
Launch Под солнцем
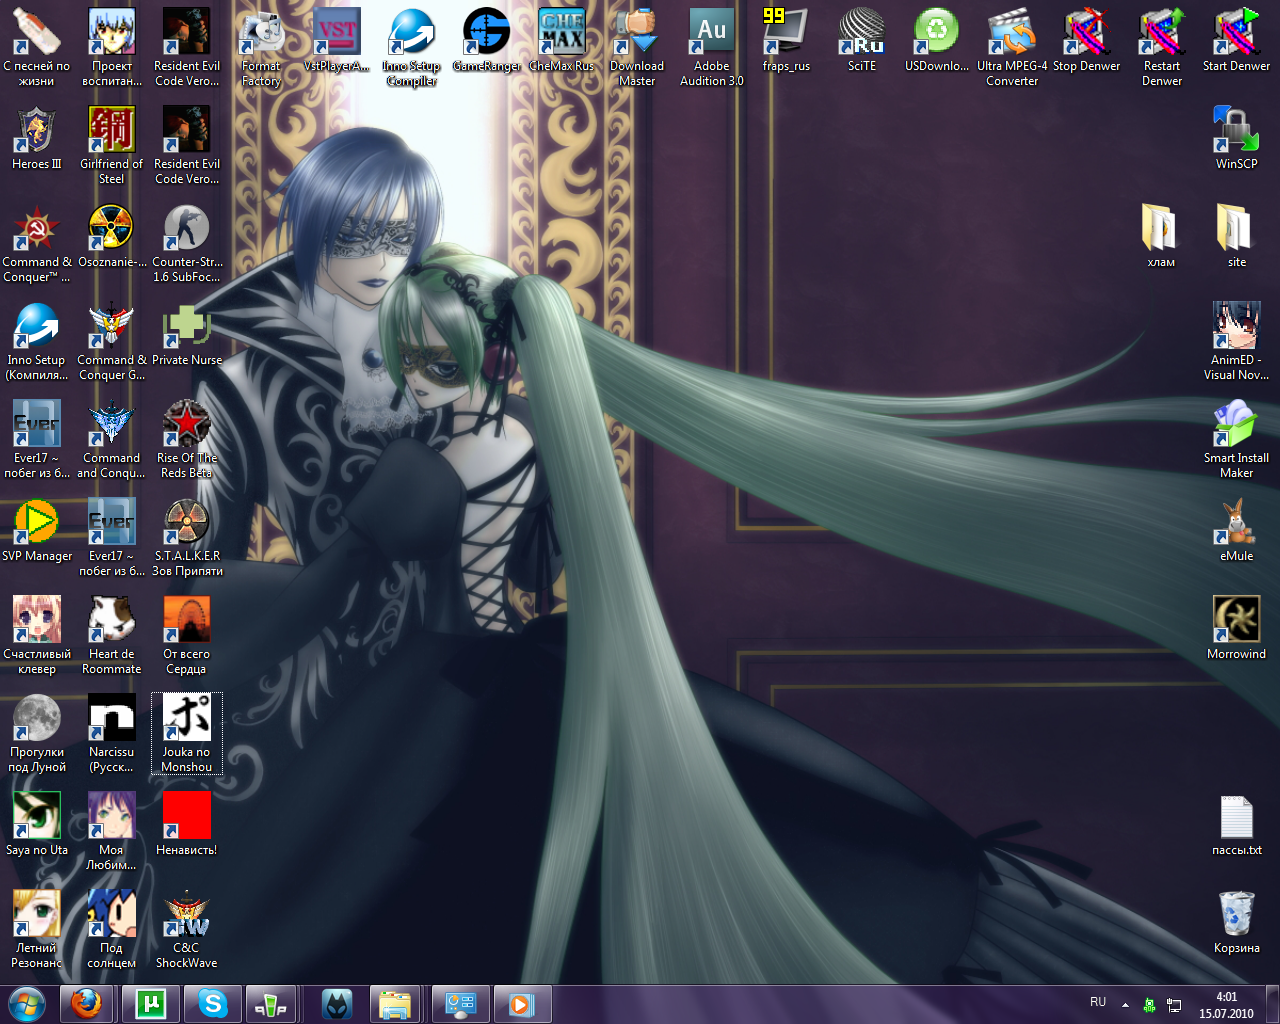click(111, 929)
